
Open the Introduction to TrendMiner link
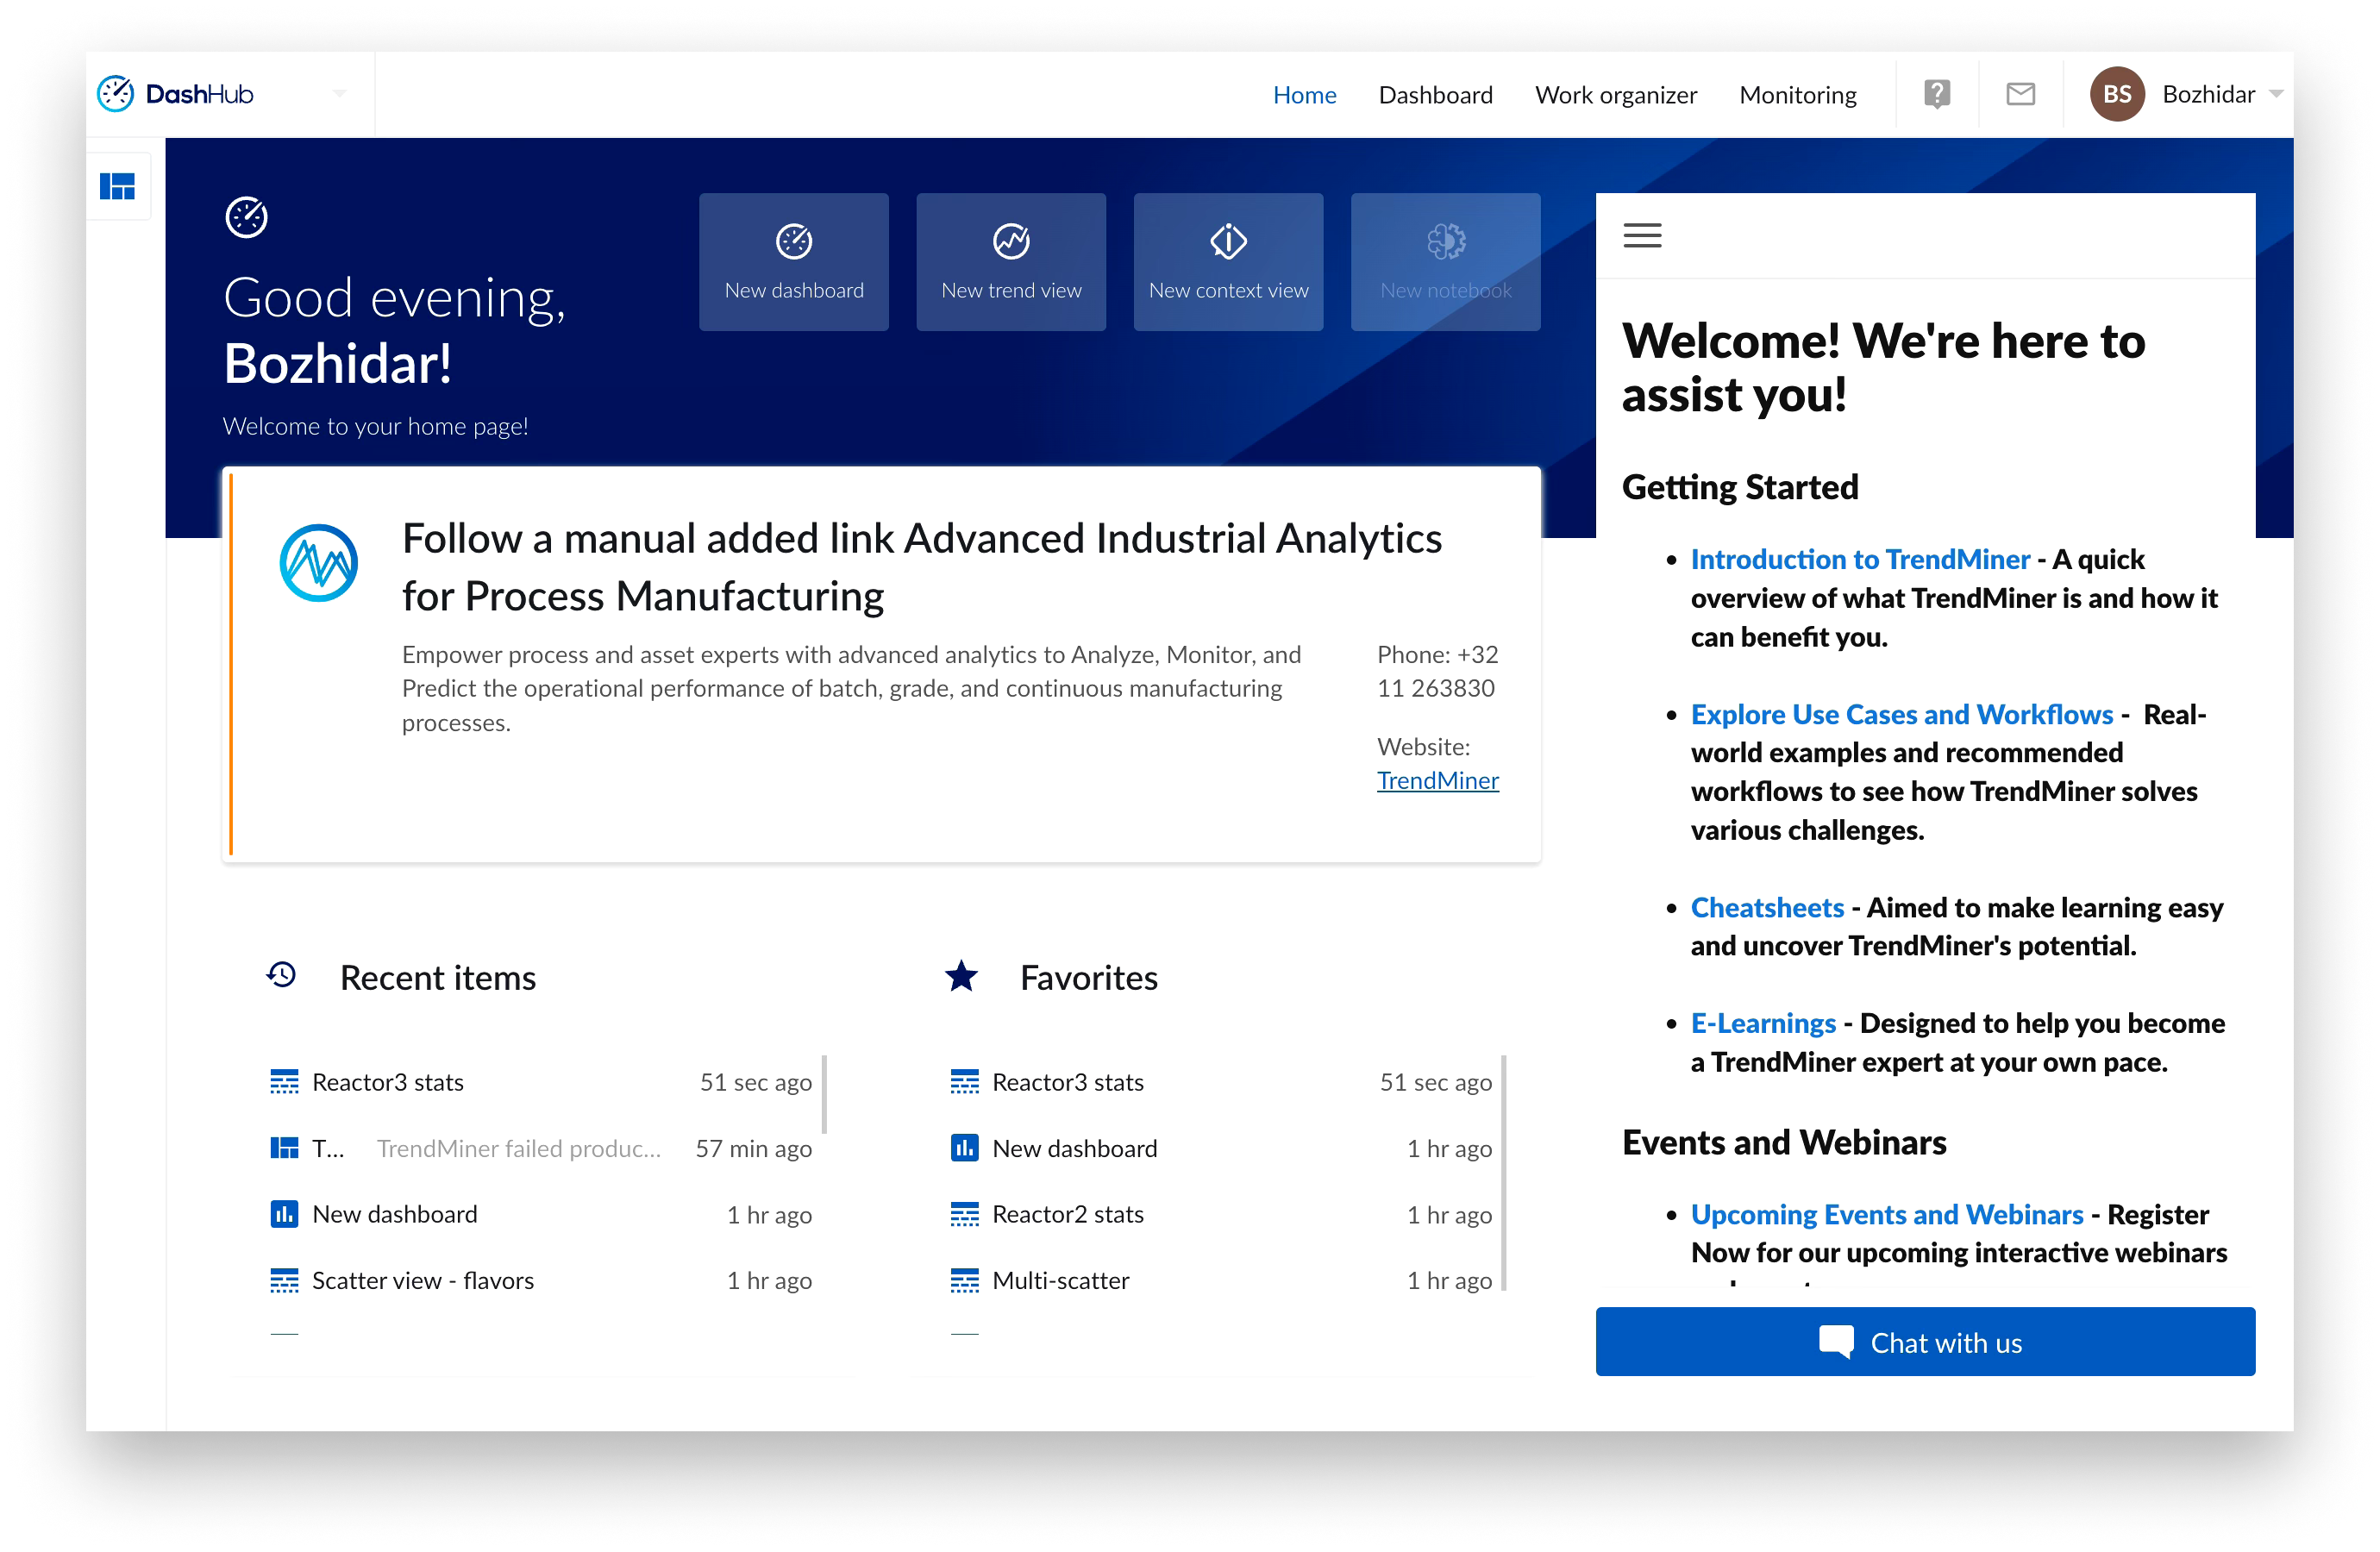point(1859,559)
